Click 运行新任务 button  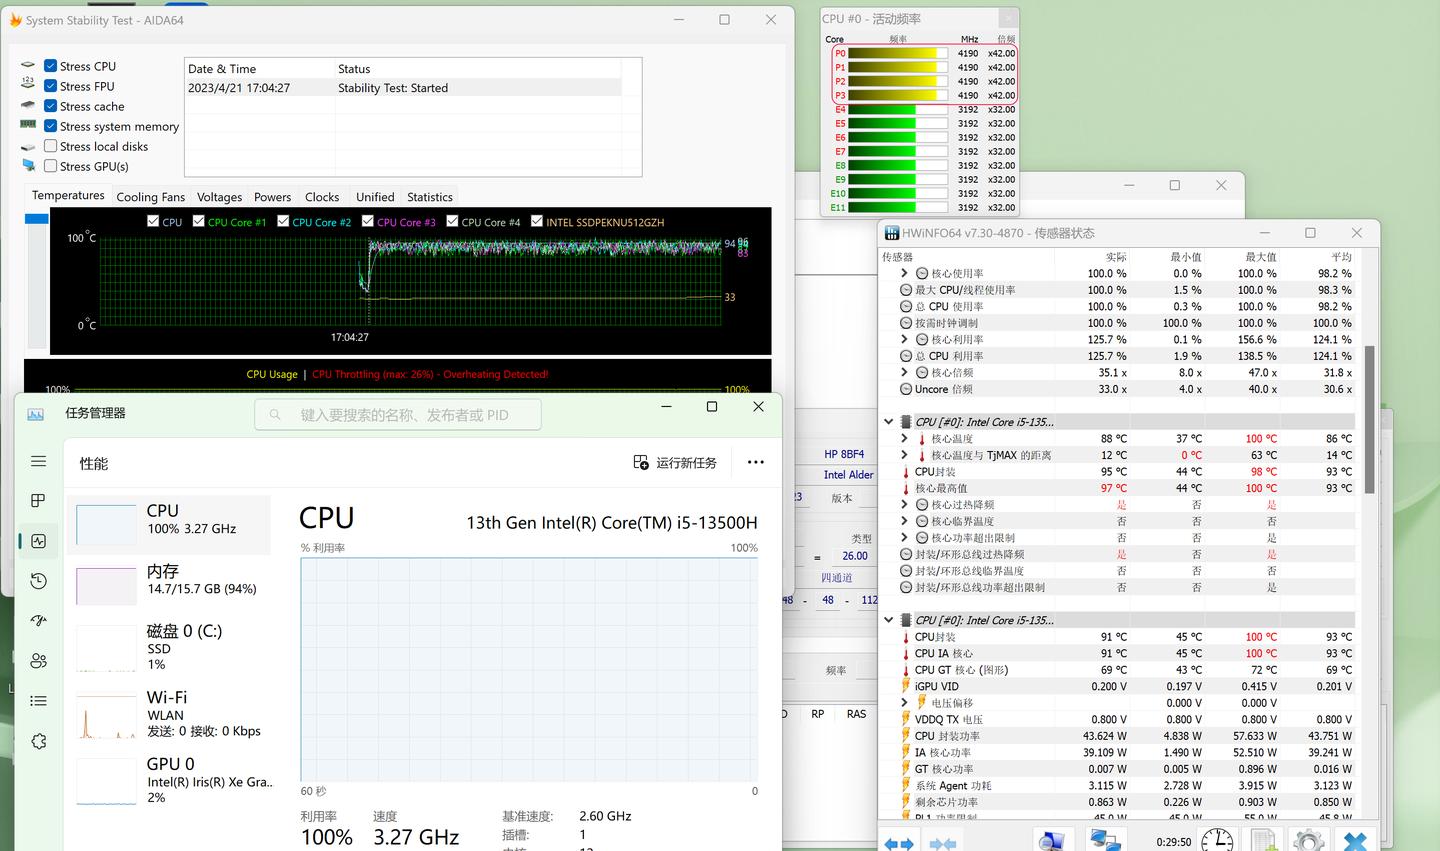click(675, 463)
